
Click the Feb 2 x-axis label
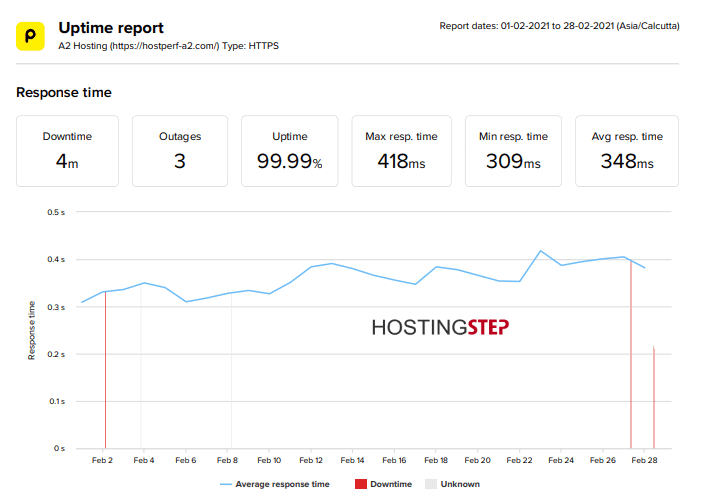(x=102, y=460)
